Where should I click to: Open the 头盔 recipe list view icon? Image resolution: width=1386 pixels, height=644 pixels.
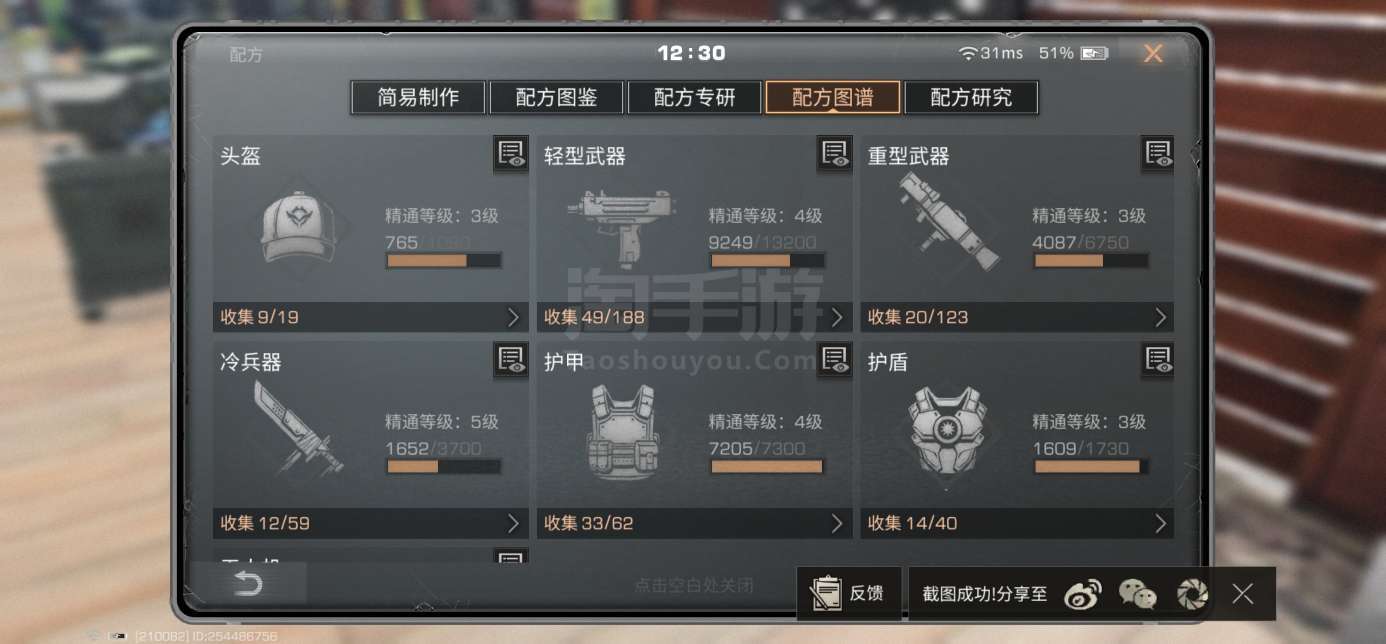click(511, 154)
